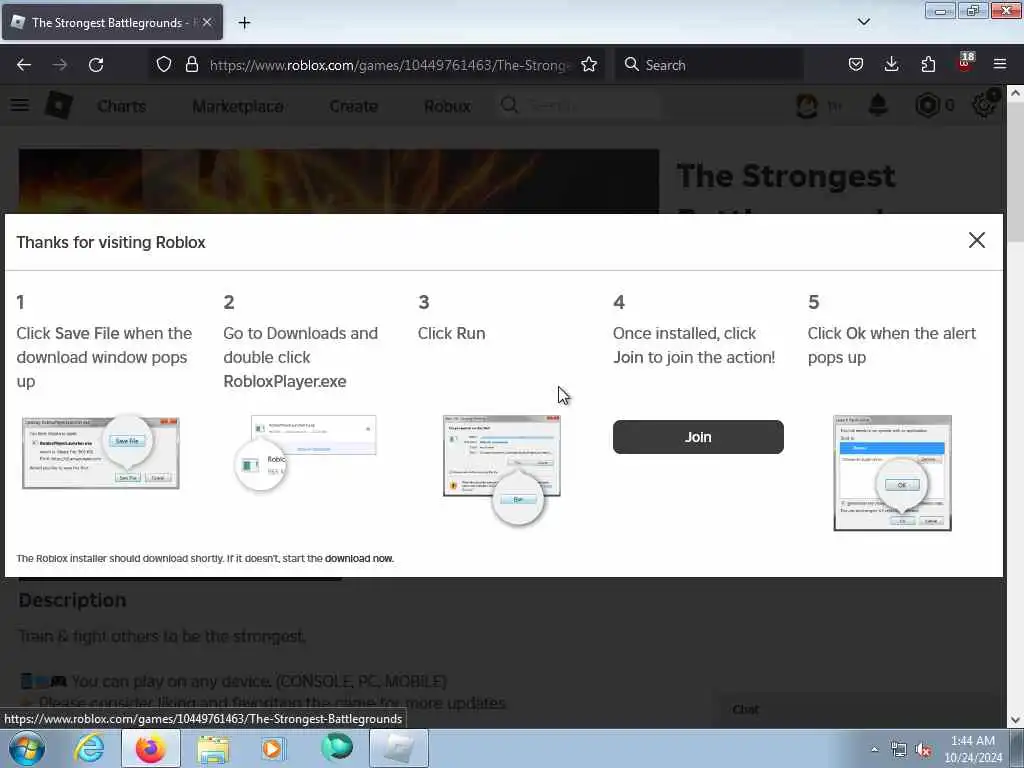Open the Firefox Downloads panel

891,65
